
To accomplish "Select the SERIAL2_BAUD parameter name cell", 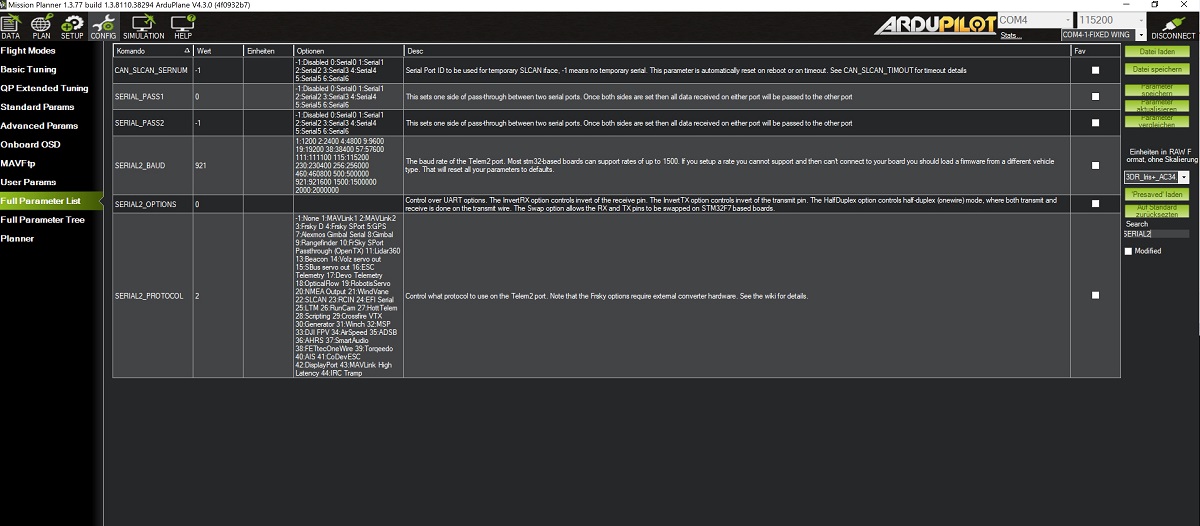I will click(152, 165).
